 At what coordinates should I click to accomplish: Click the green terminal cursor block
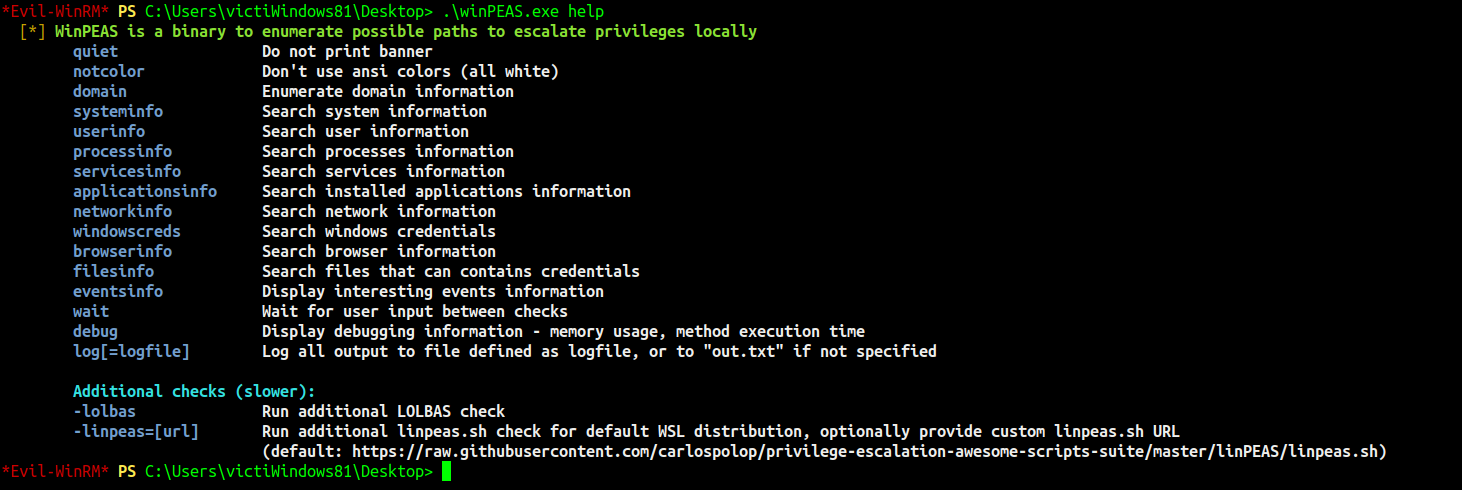pyautogui.click(x=446, y=471)
